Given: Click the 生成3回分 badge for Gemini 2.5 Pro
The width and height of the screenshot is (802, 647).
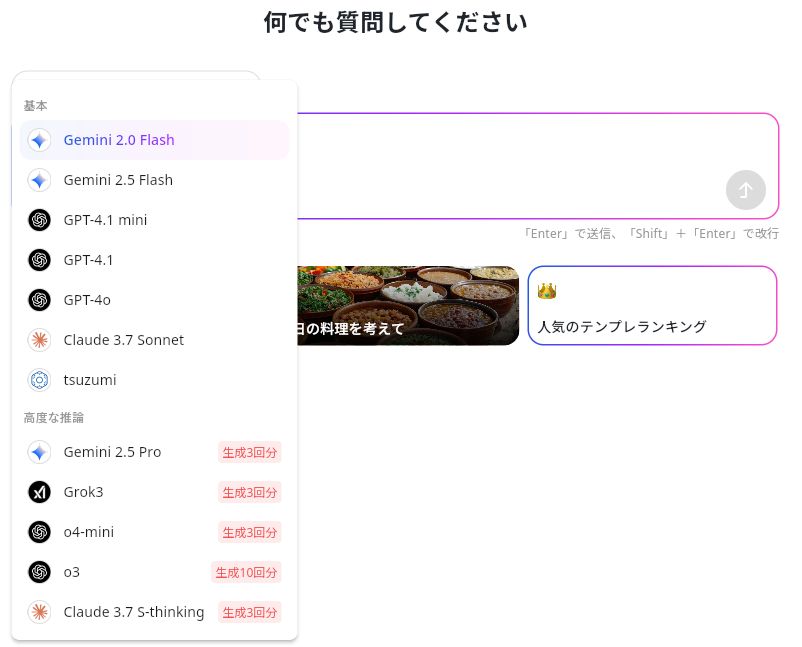Looking at the screenshot, I should [250, 453].
